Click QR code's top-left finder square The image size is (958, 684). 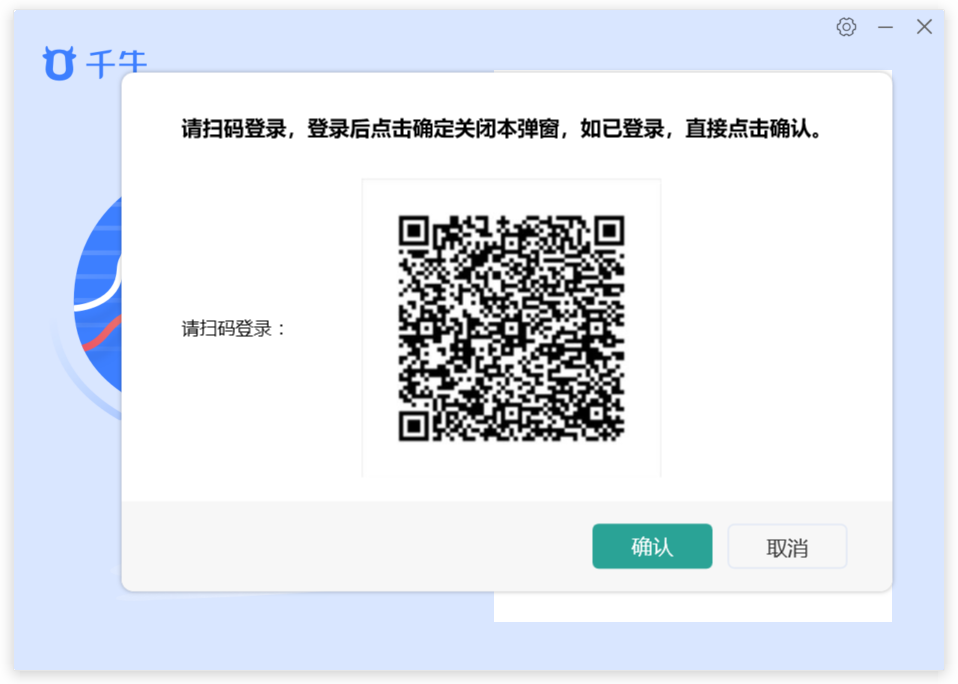point(414,231)
